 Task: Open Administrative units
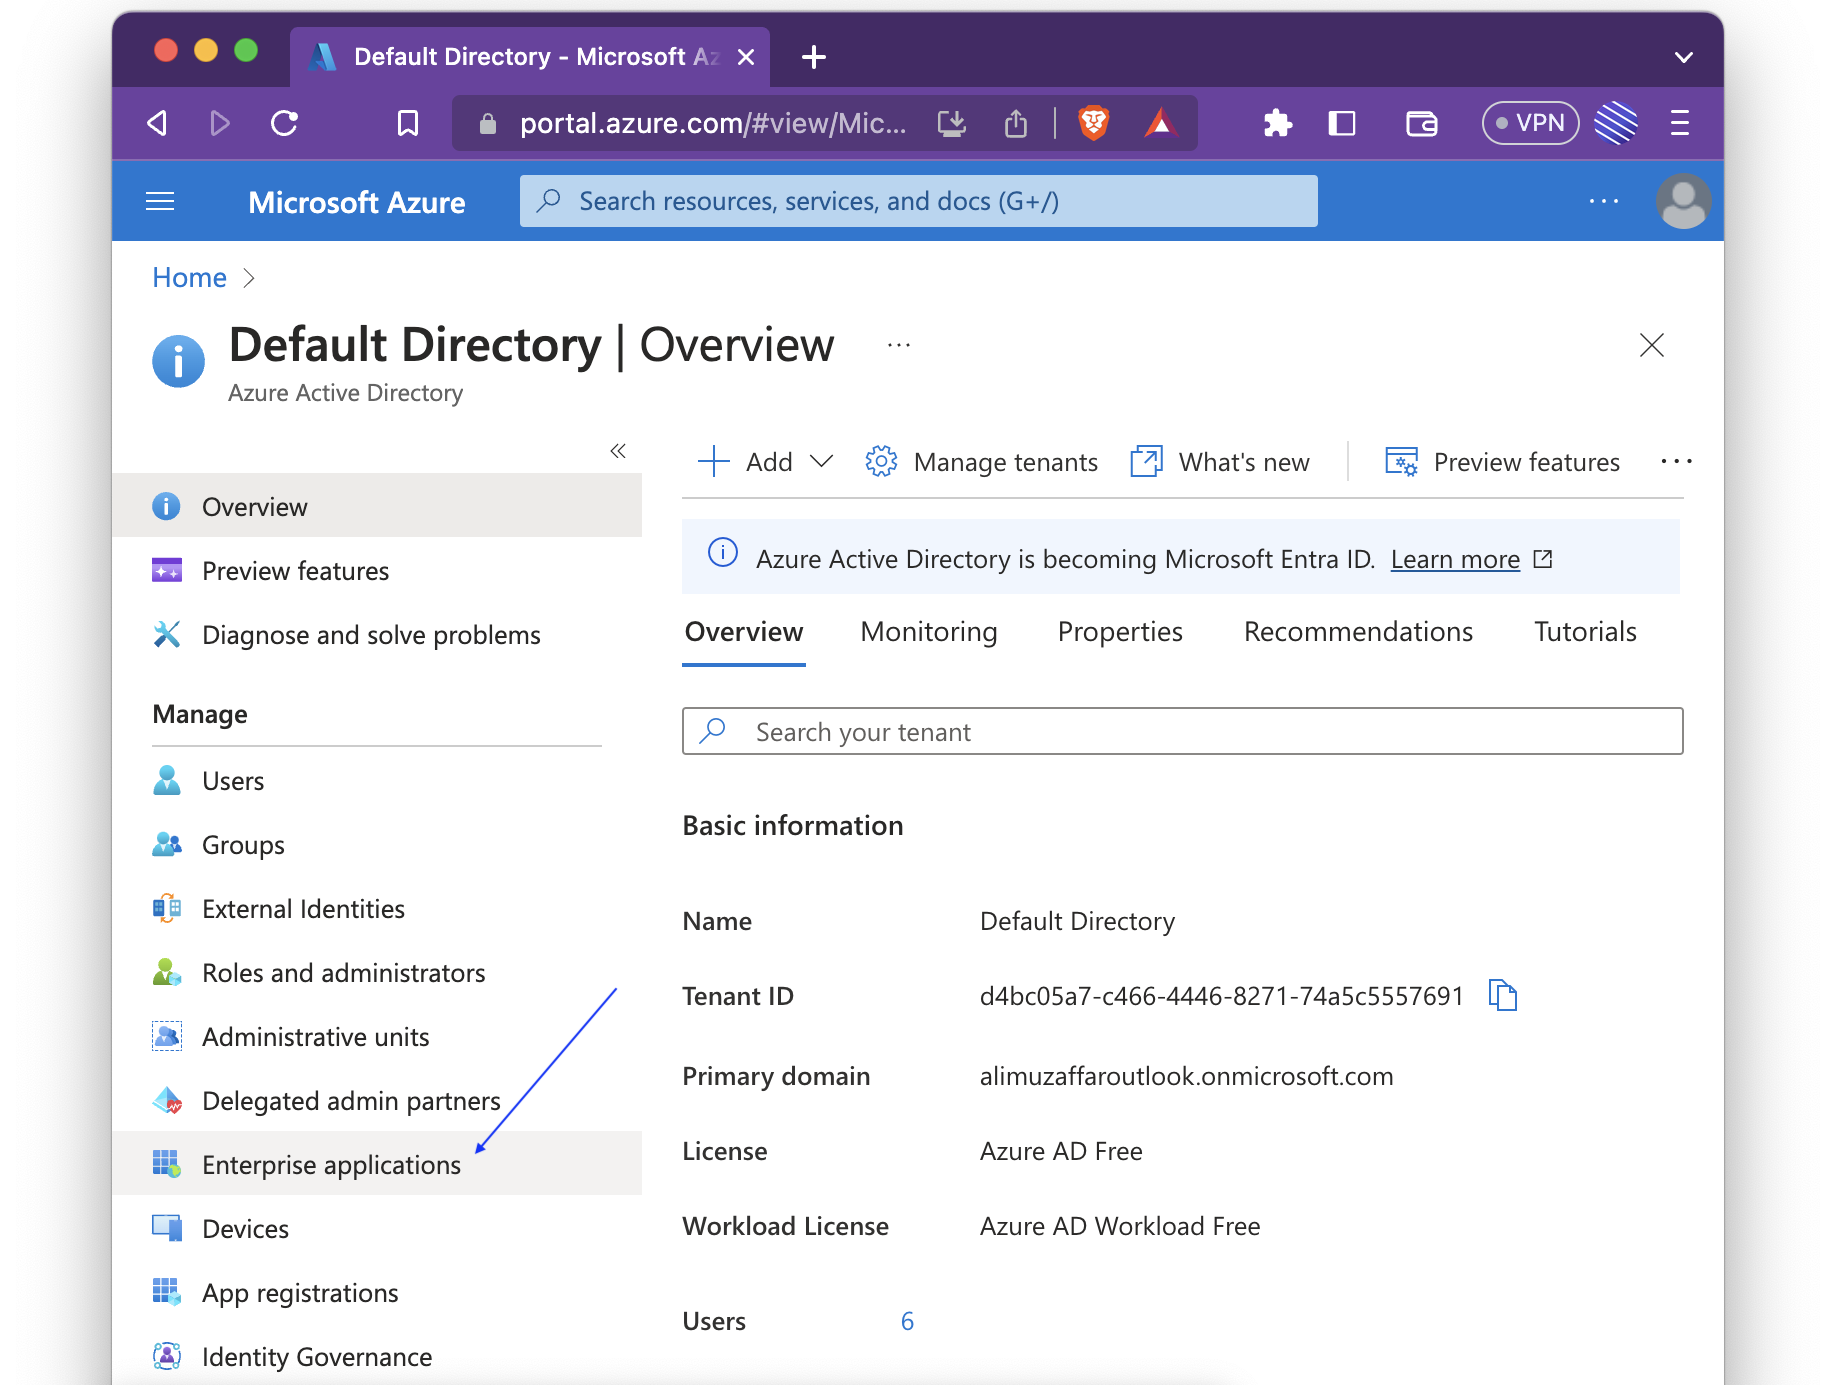click(377, 1036)
